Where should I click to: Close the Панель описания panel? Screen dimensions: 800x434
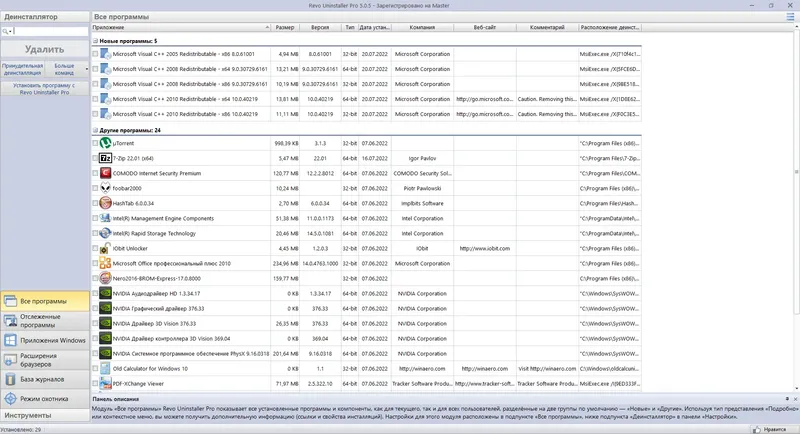click(795, 399)
